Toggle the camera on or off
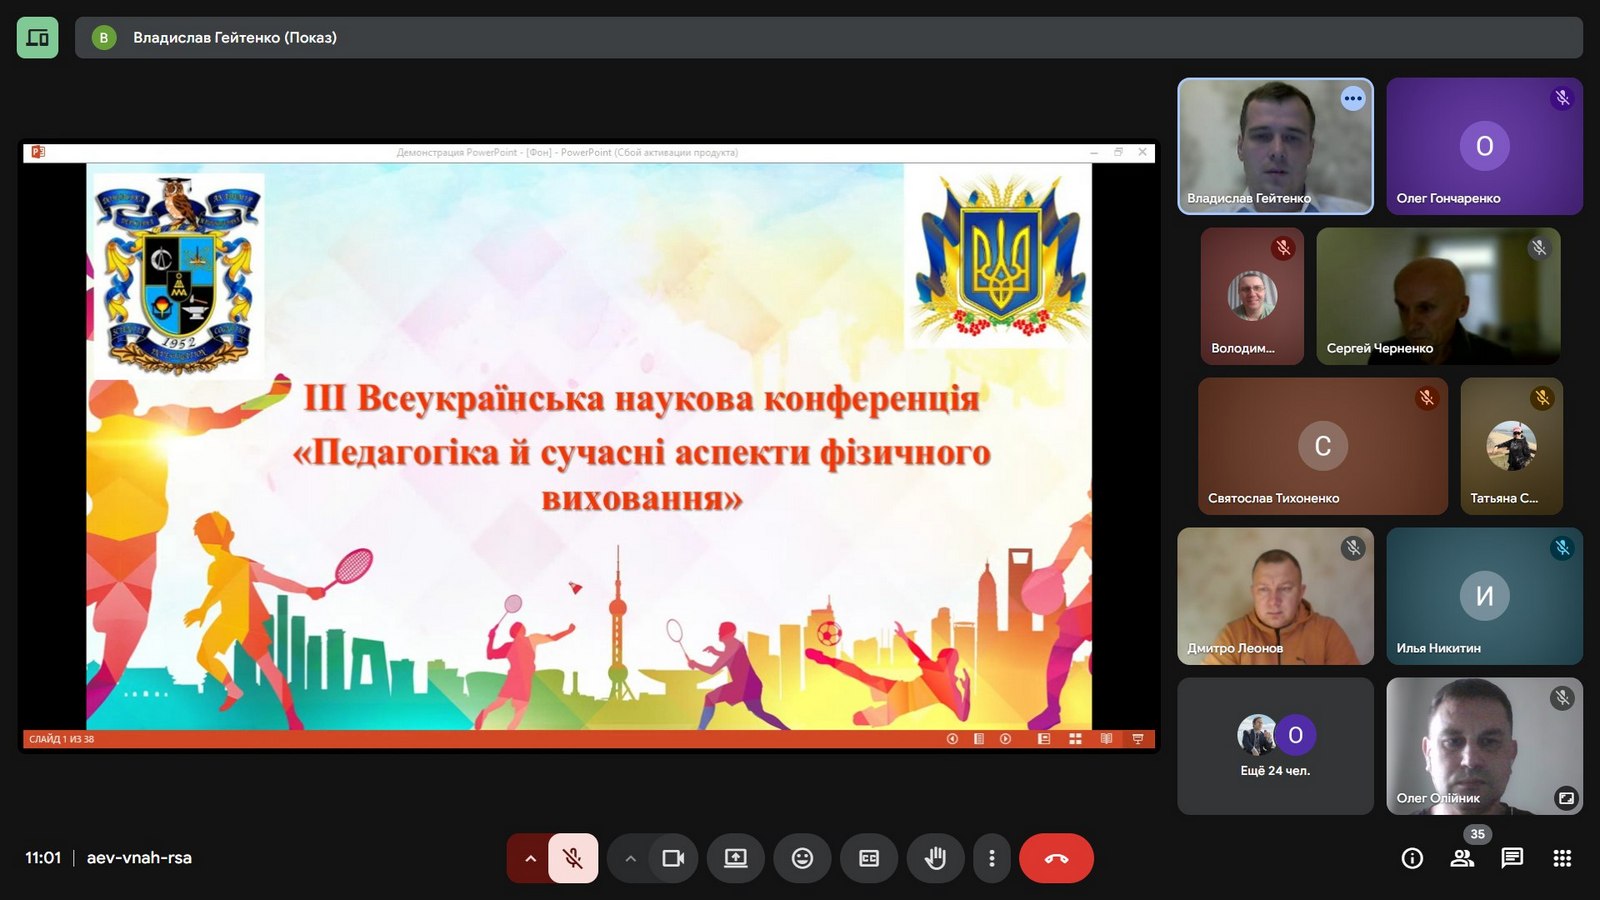The image size is (1600, 900). [x=673, y=858]
